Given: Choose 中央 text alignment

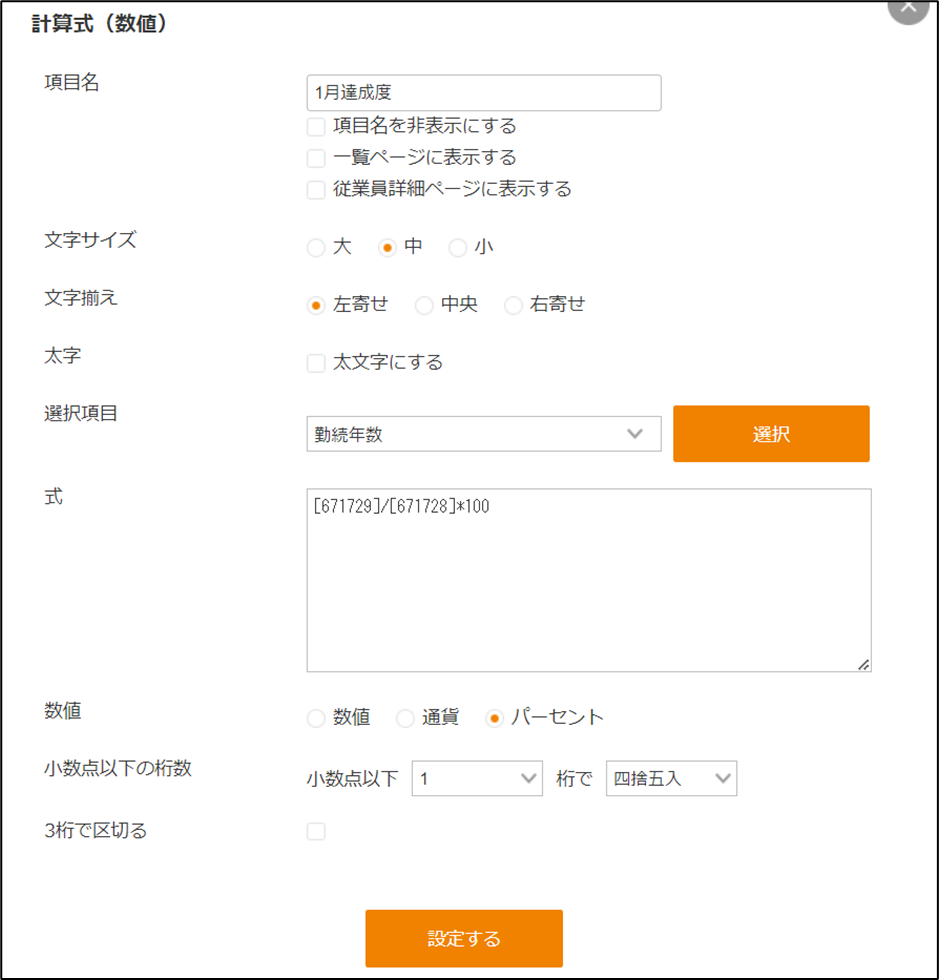Looking at the screenshot, I should [424, 306].
